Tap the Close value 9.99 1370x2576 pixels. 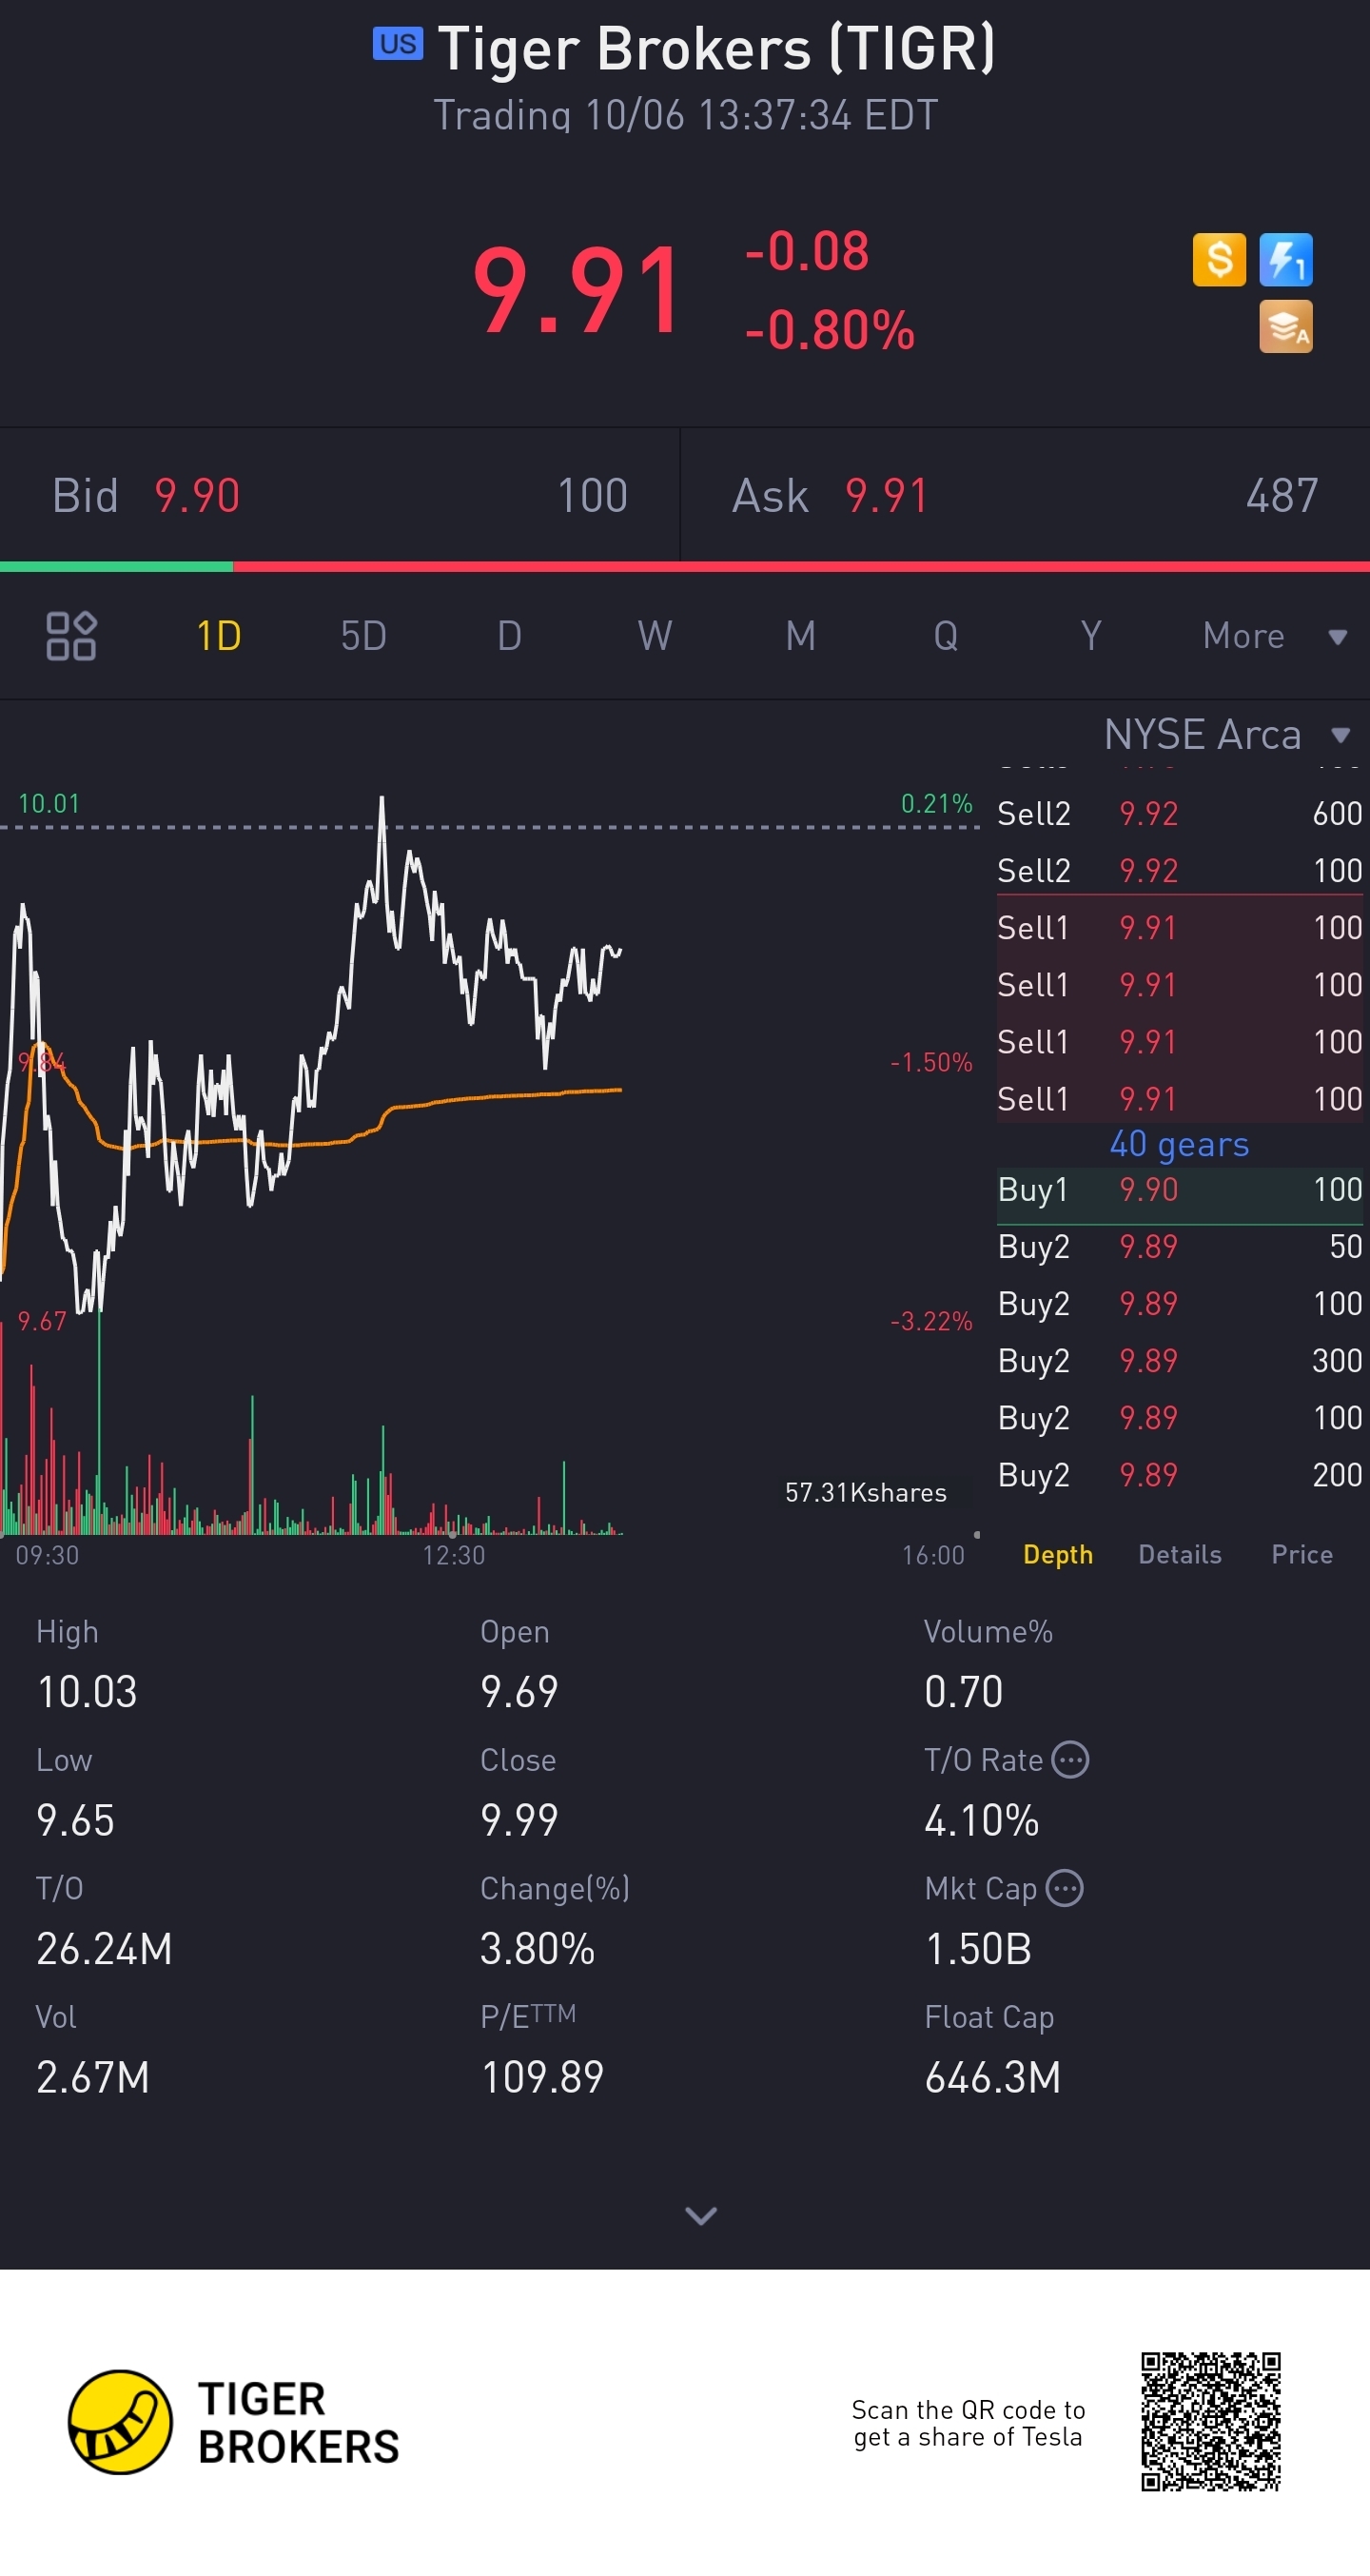point(519,1820)
